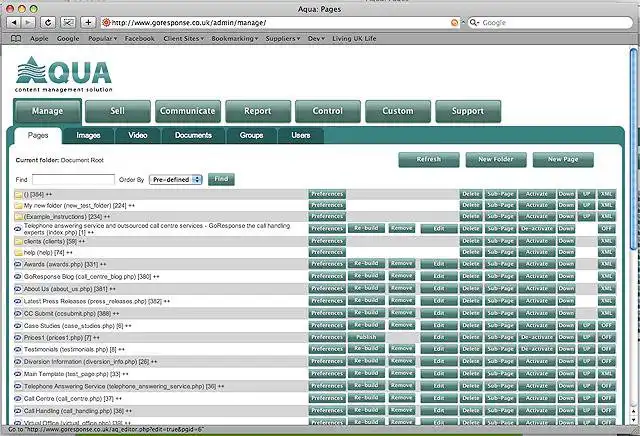Open the Dev bookmarks dropdown
This screenshot has height=436, width=640.
(x=316, y=38)
